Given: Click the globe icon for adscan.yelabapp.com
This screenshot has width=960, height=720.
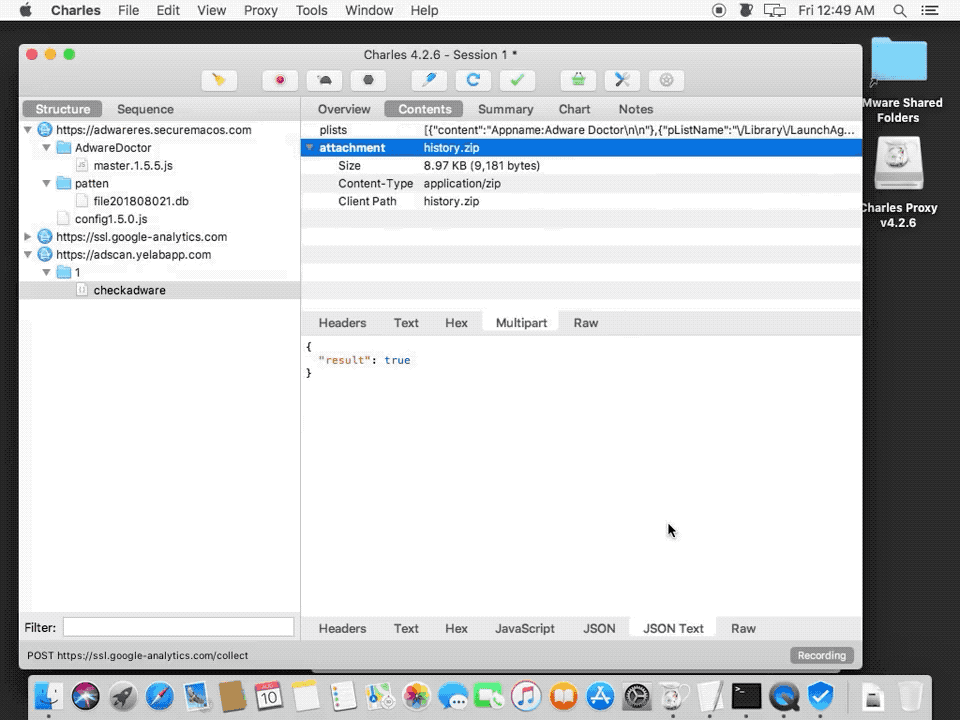Looking at the screenshot, I should click(x=45, y=254).
